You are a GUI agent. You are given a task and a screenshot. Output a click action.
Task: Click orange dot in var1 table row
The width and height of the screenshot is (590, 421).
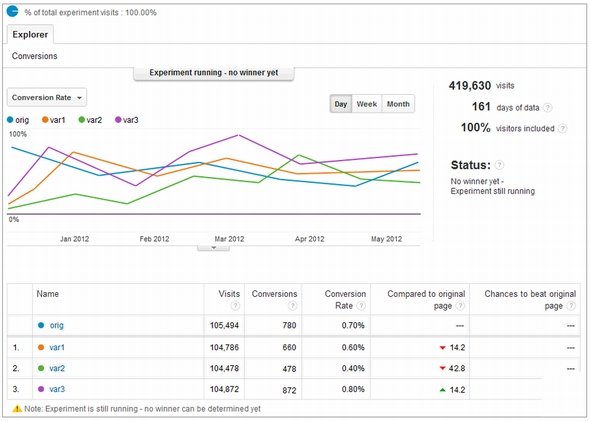(41, 347)
